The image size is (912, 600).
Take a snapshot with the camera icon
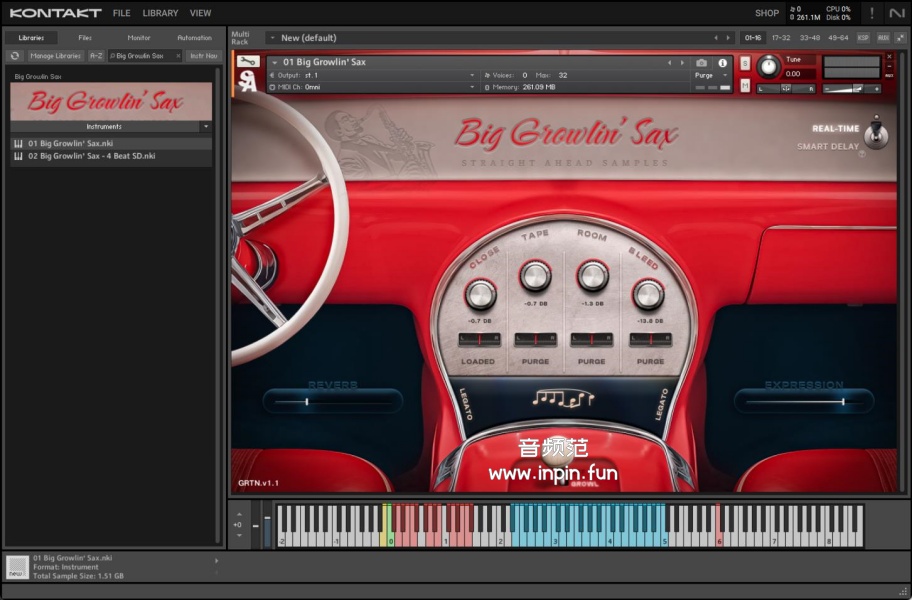tap(701, 63)
